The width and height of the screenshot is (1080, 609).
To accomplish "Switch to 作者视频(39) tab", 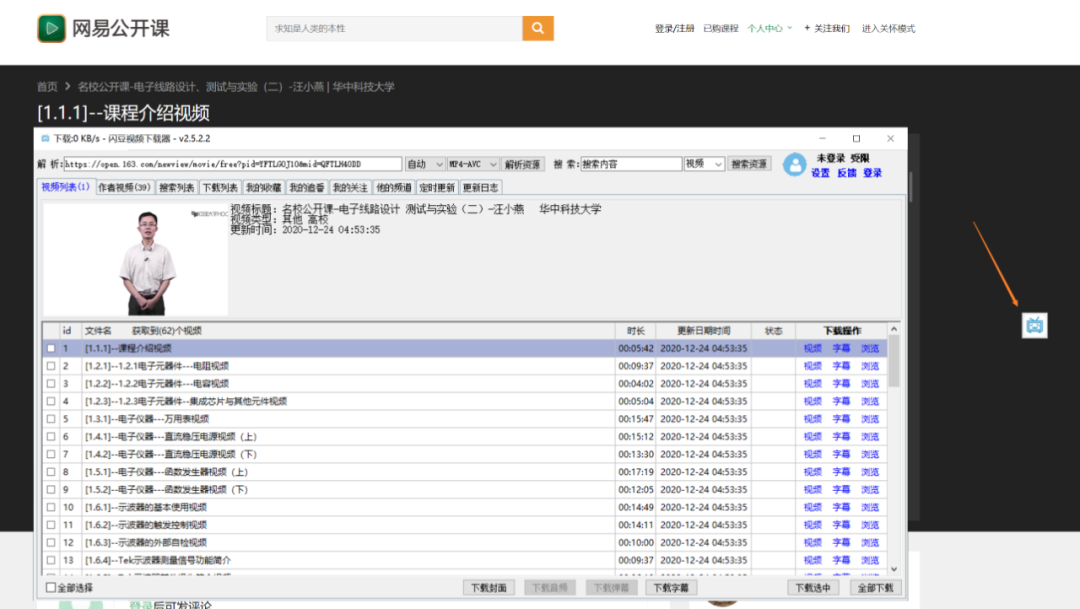I will coord(124,187).
